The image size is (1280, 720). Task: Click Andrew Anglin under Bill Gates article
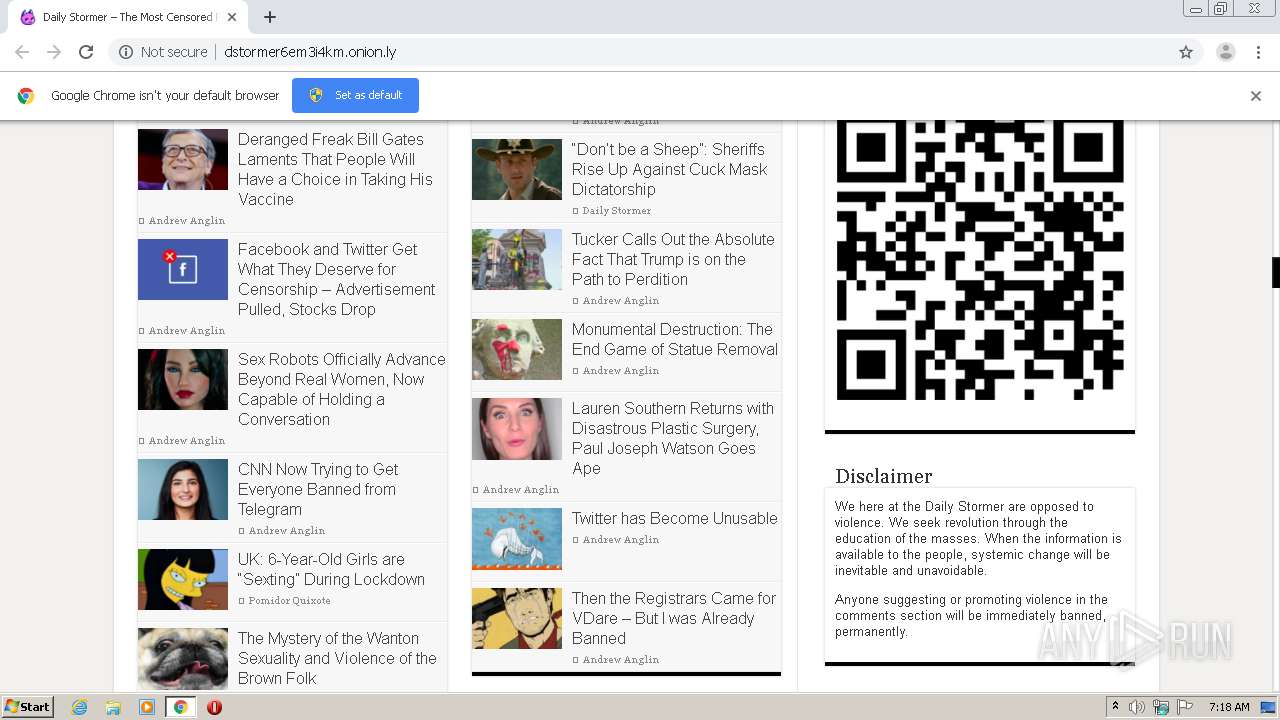pyautogui.click(x=186, y=220)
